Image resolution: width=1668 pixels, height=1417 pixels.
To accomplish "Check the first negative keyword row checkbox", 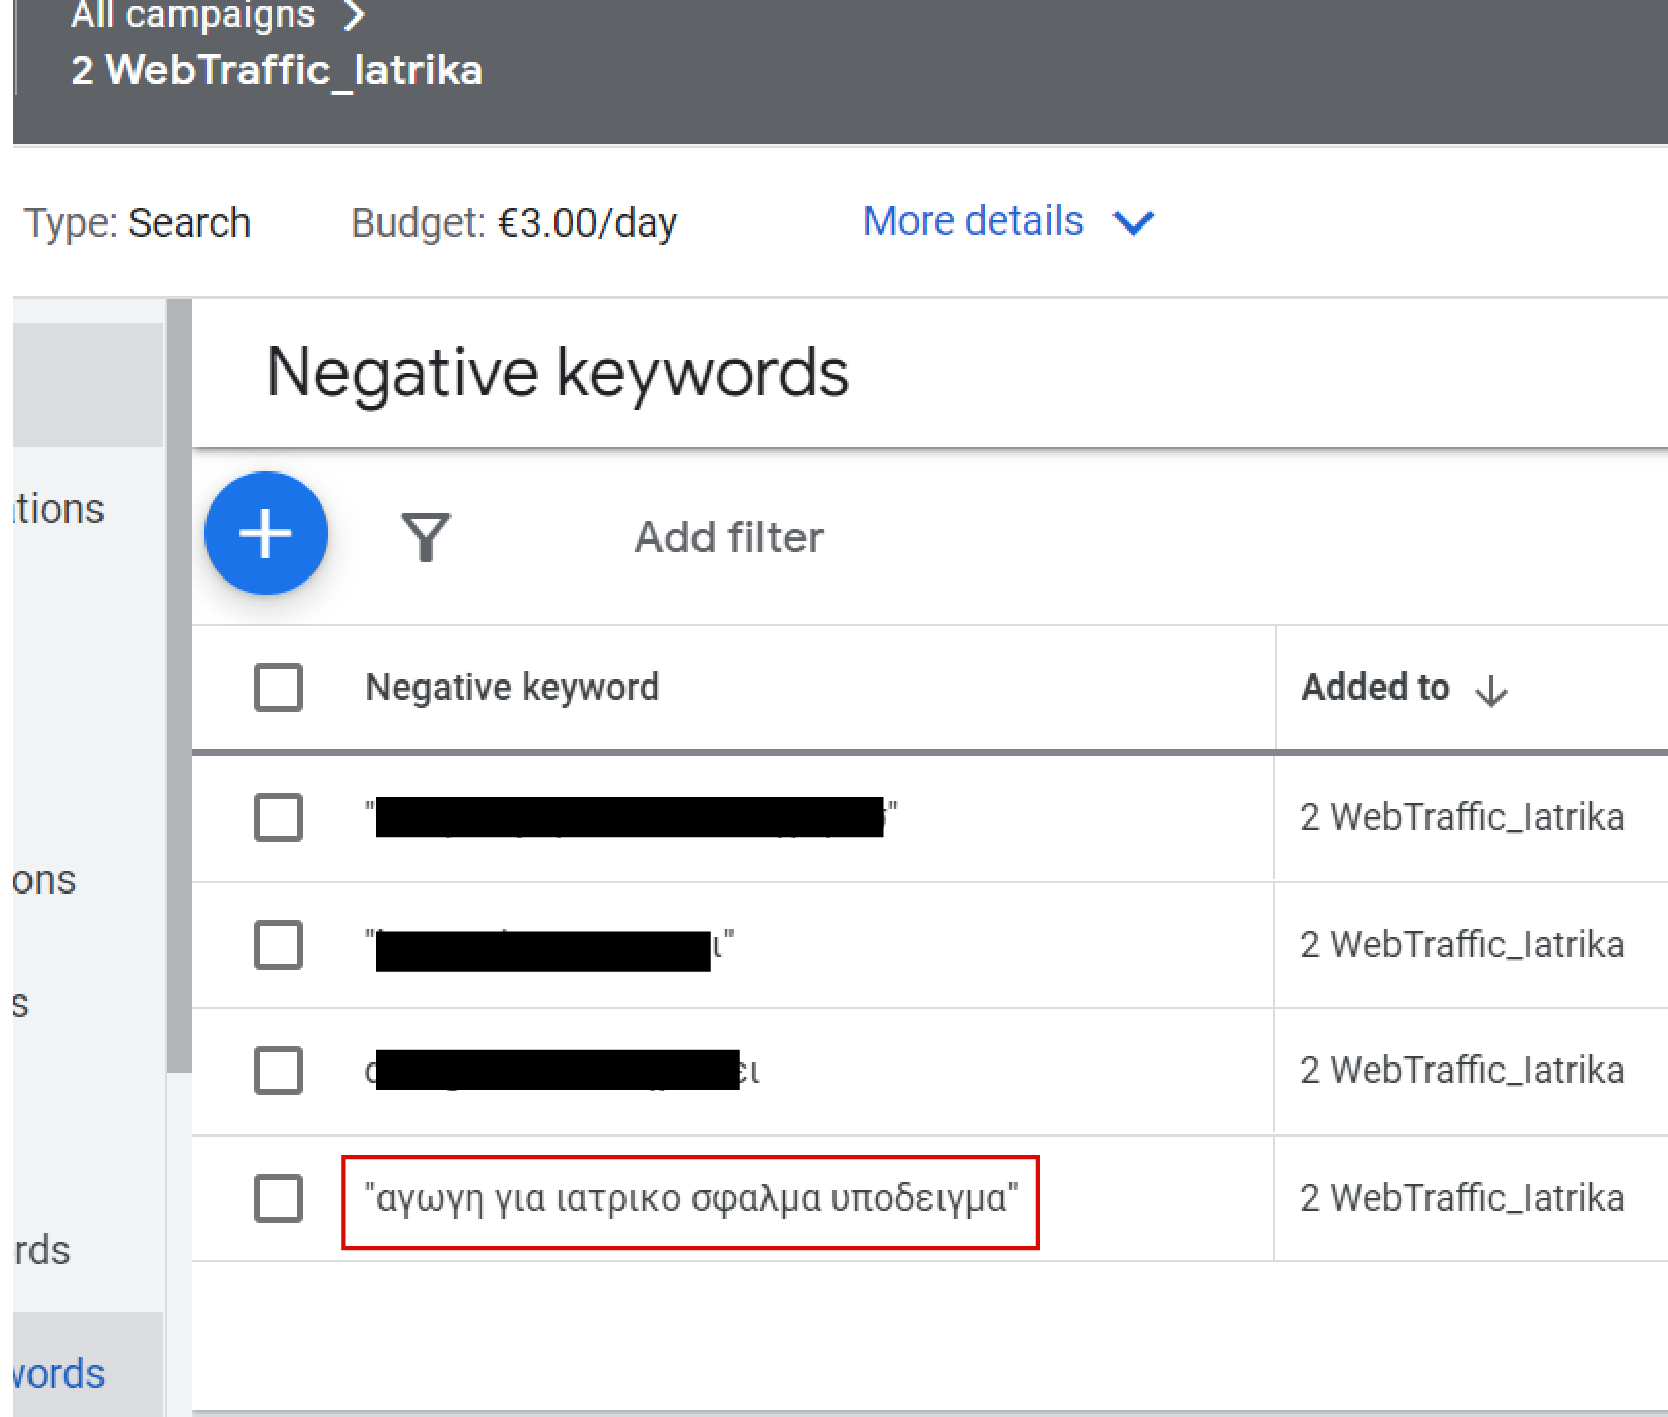I will tap(278, 817).
